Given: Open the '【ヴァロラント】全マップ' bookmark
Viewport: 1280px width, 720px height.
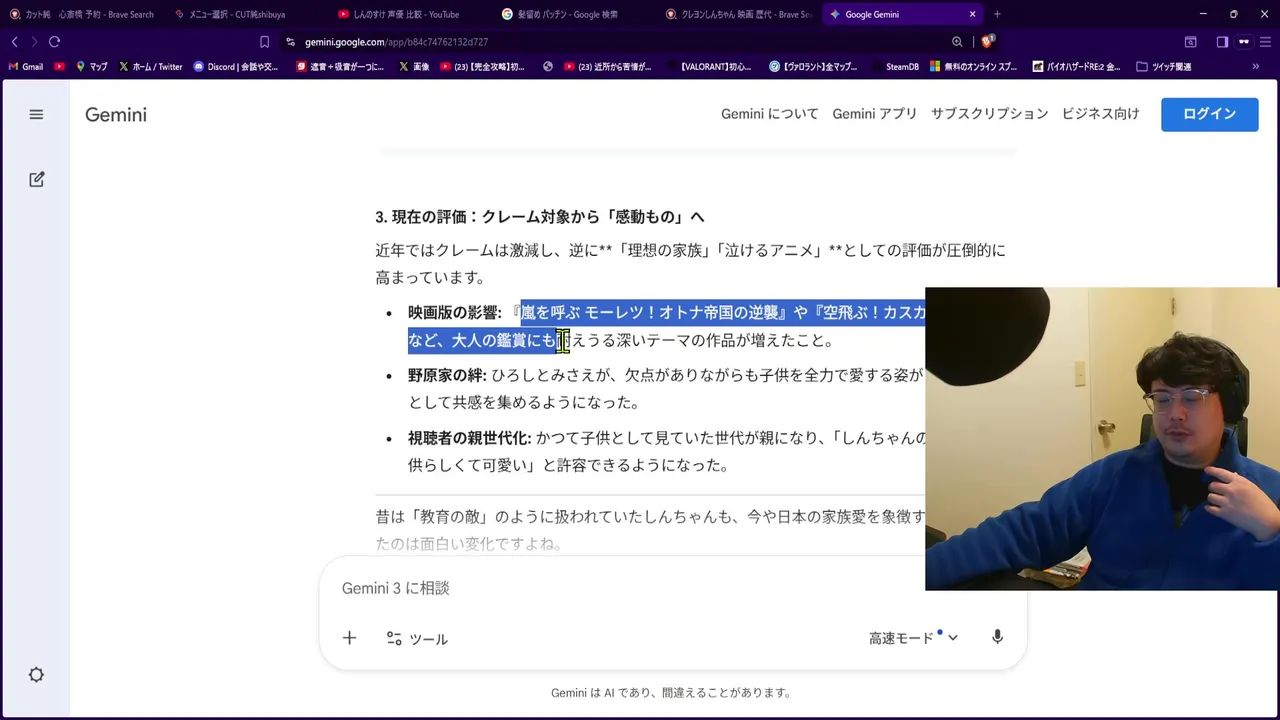Looking at the screenshot, I should (x=813, y=67).
